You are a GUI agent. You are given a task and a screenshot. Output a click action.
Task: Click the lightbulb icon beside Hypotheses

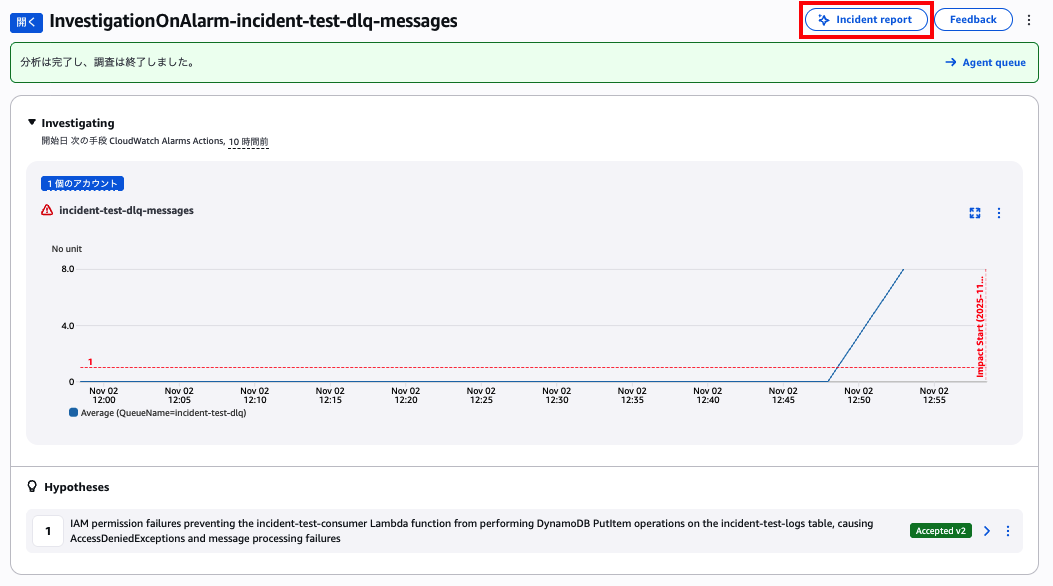pos(32,487)
